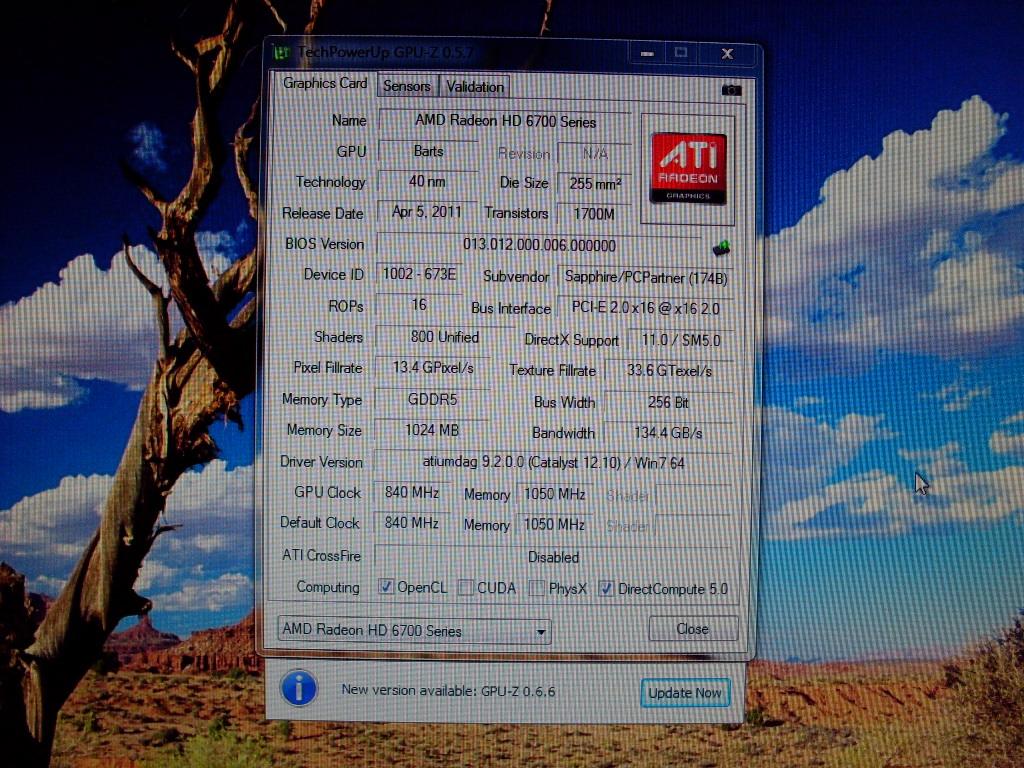Viewport: 1024px width, 768px height.
Task: Click the Computing label
Action: [x=328, y=587]
